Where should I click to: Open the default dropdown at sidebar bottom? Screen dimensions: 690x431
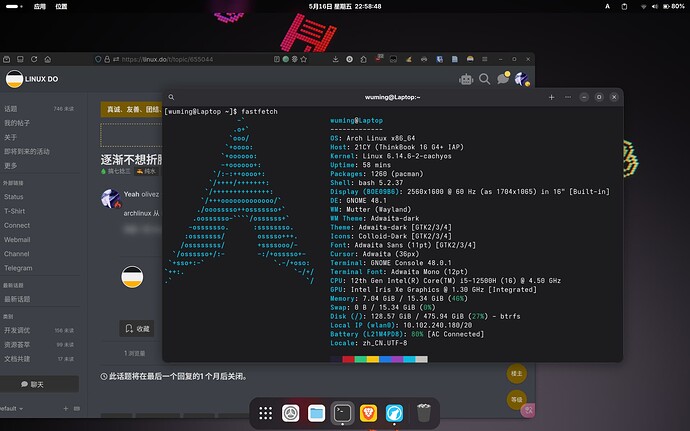tap(11, 409)
